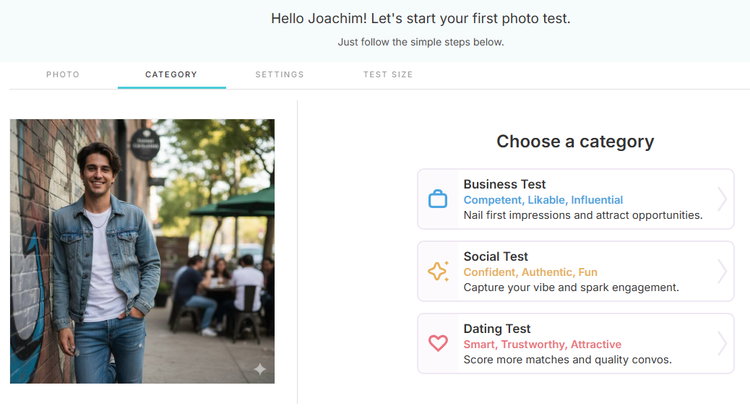The width and height of the screenshot is (750, 411).
Task: Click the 'Competent, Likable, Influential' traits text
Action: pos(543,200)
